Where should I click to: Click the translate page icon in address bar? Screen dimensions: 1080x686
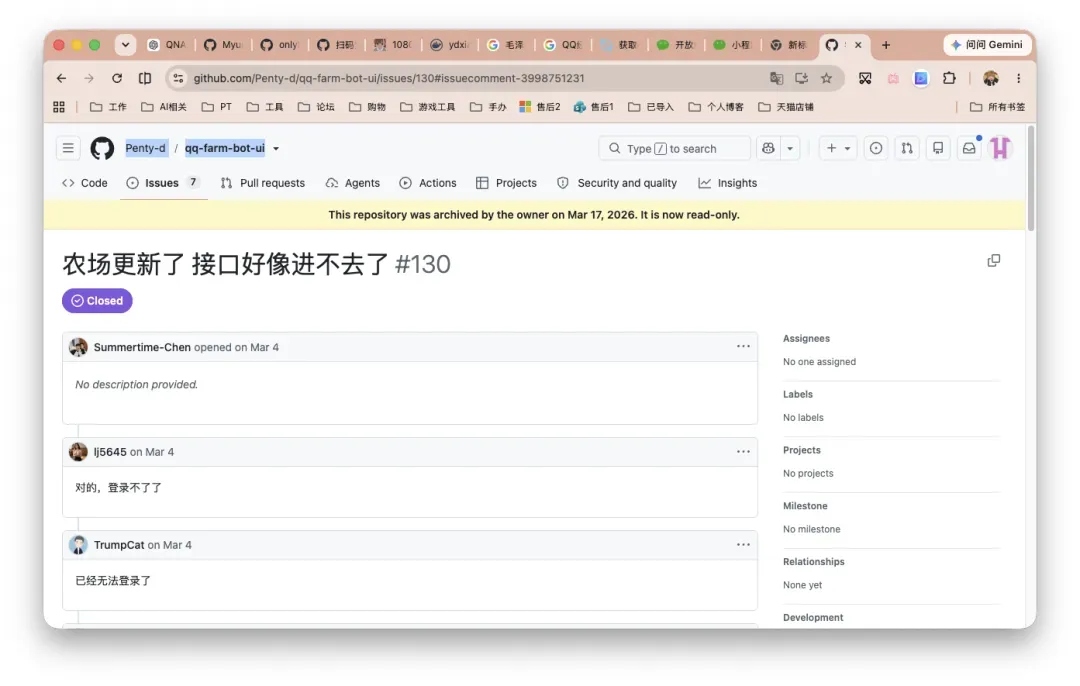[x=776, y=79]
